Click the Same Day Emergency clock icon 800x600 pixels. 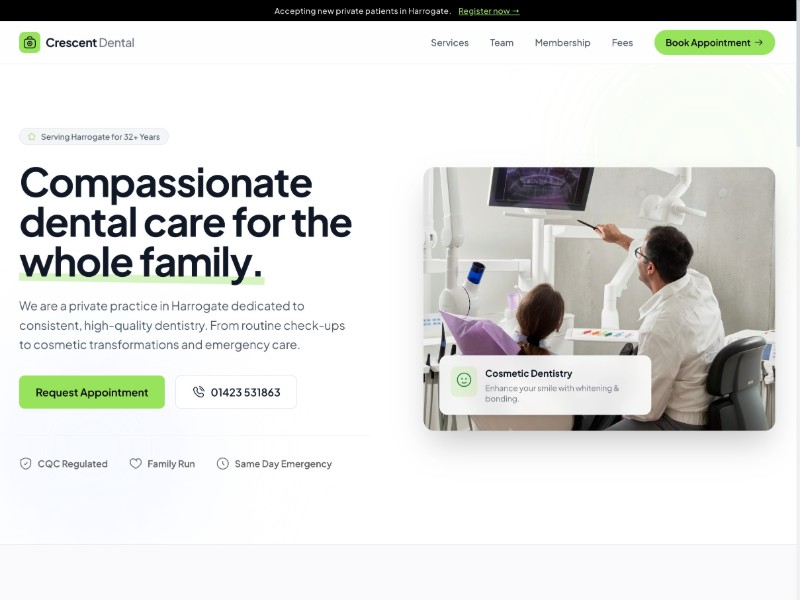[x=222, y=464]
